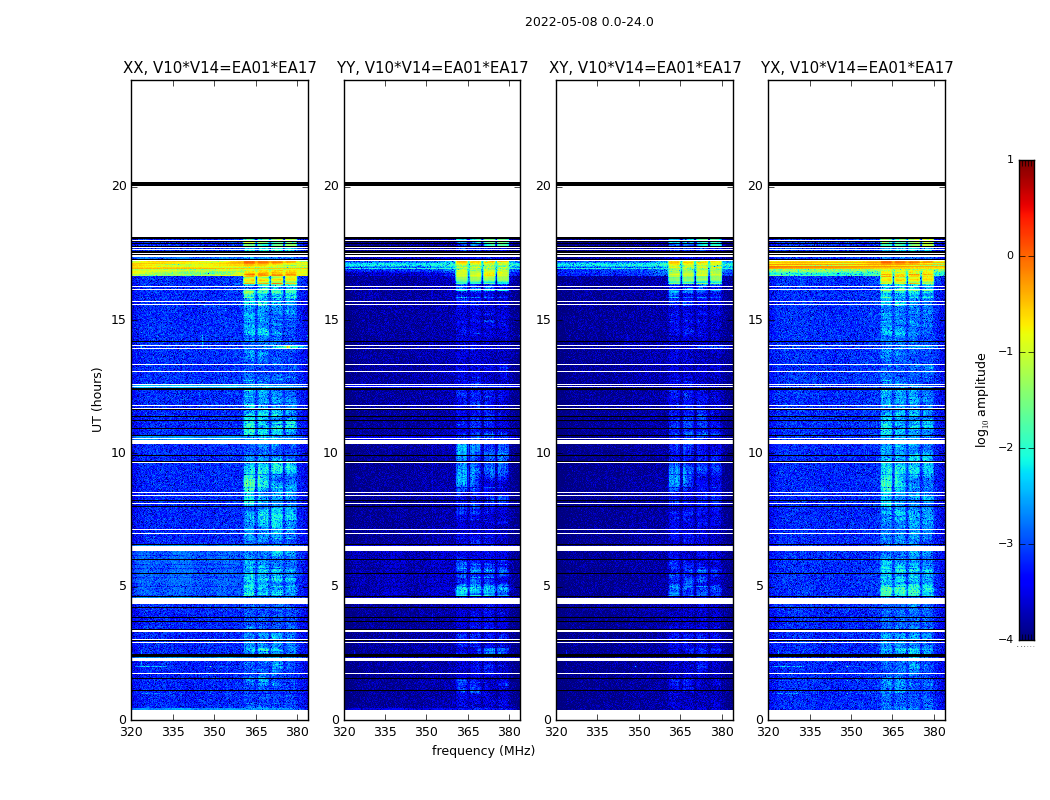
Task: Click the frequency (MHz) axis label
Action: (483, 750)
